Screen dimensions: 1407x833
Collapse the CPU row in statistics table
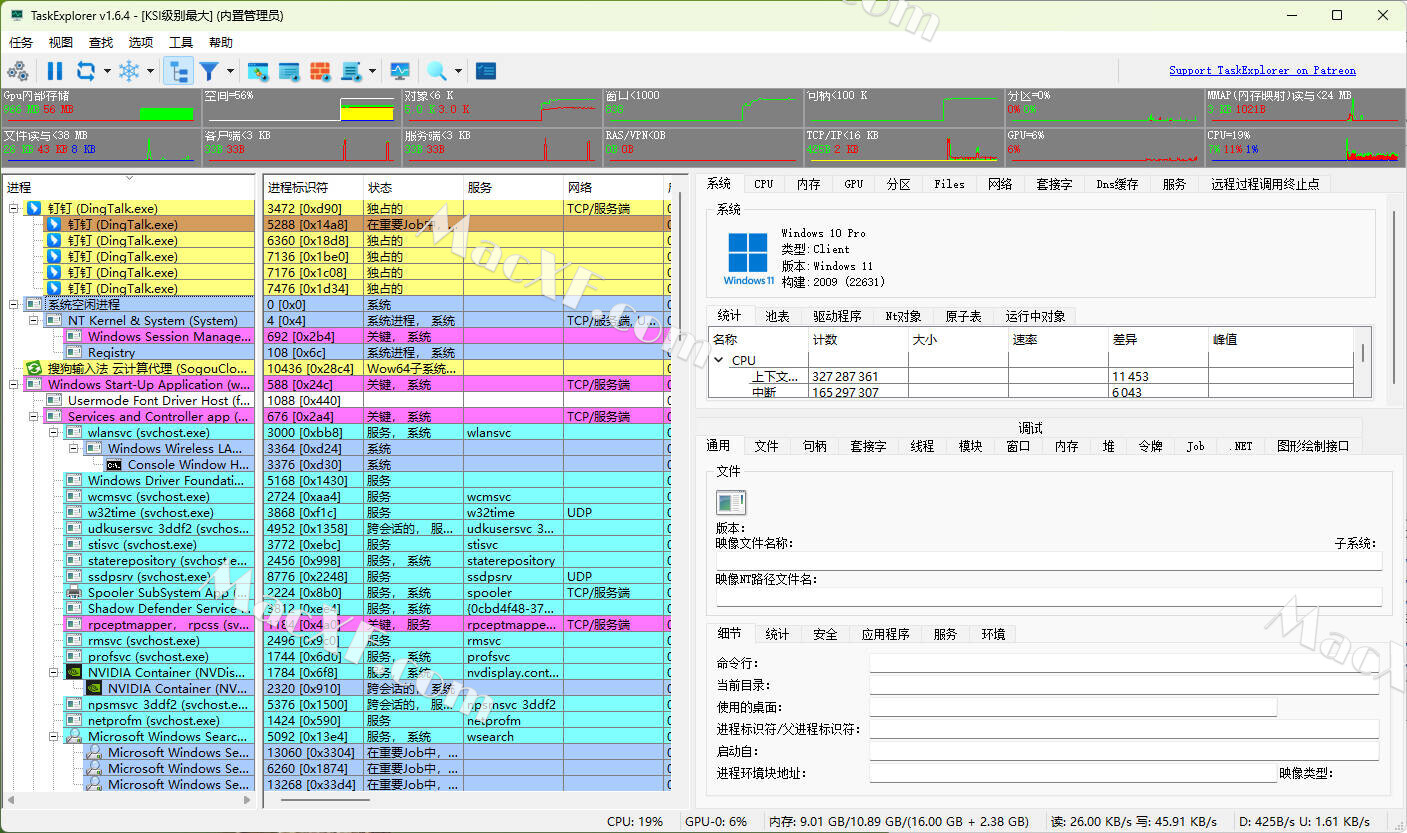click(719, 360)
